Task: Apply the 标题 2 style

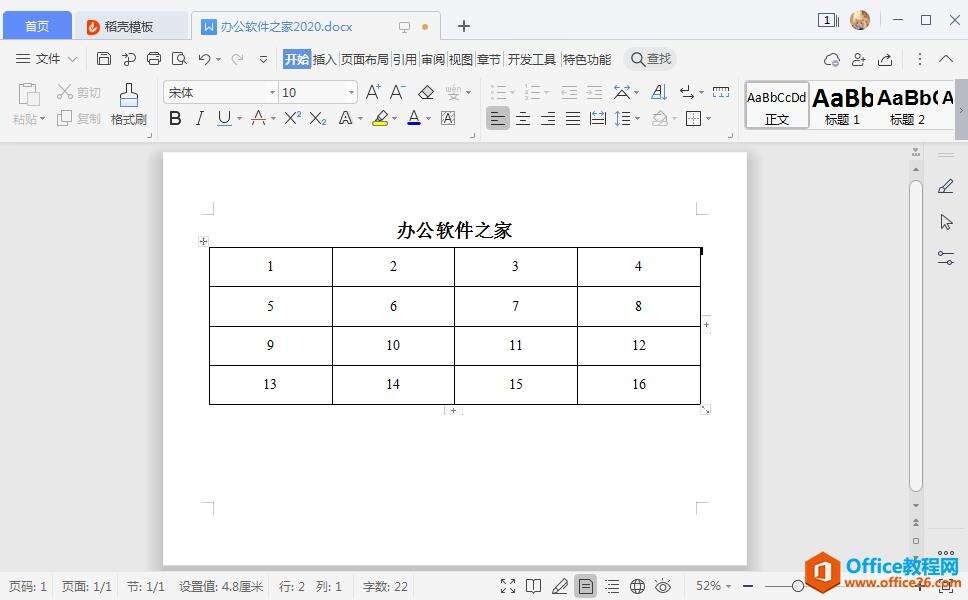Action: pos(908,106)
